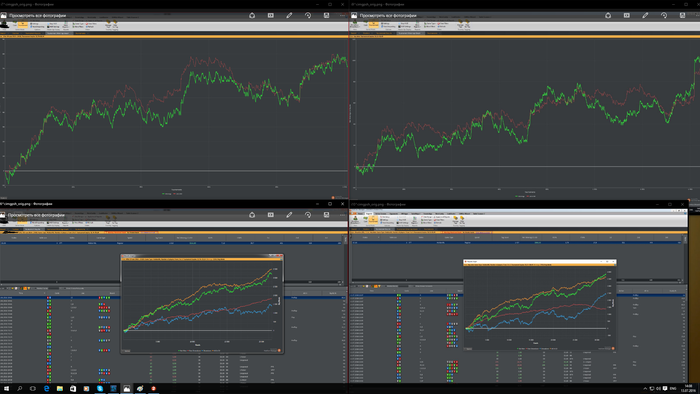Click Delete icon in bottom-left Photos window
Screen dimensions: 700x394
(x=326, y=215)
